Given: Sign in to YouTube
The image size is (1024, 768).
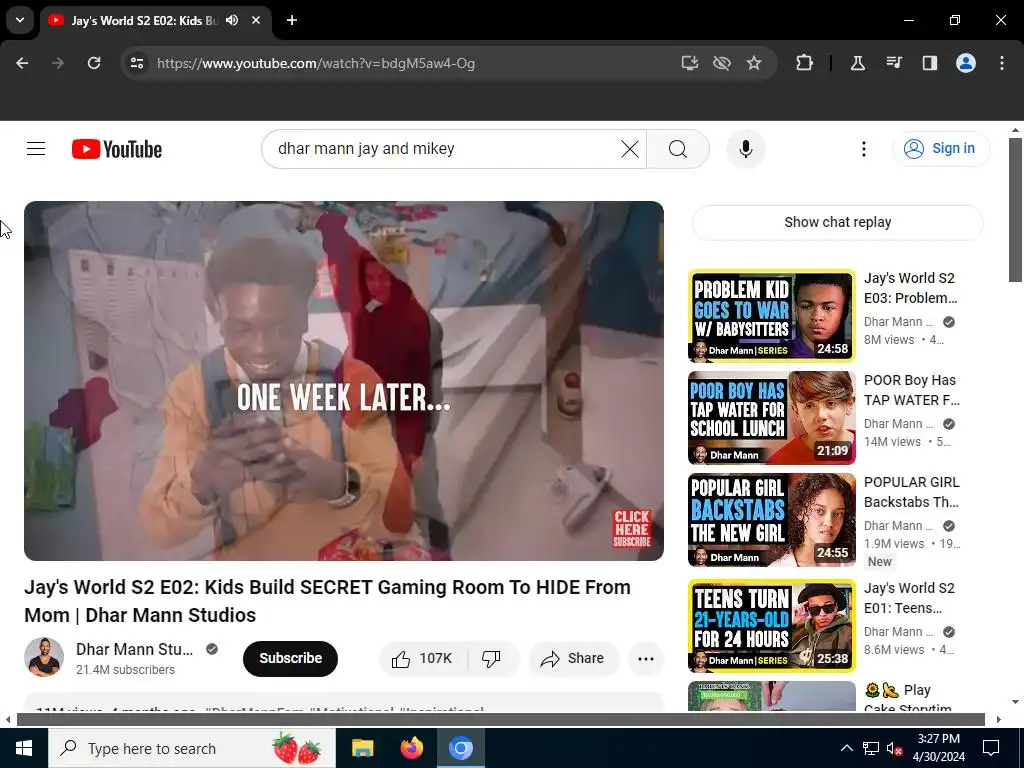Looking at the screenshot, I should coord(941,149).
